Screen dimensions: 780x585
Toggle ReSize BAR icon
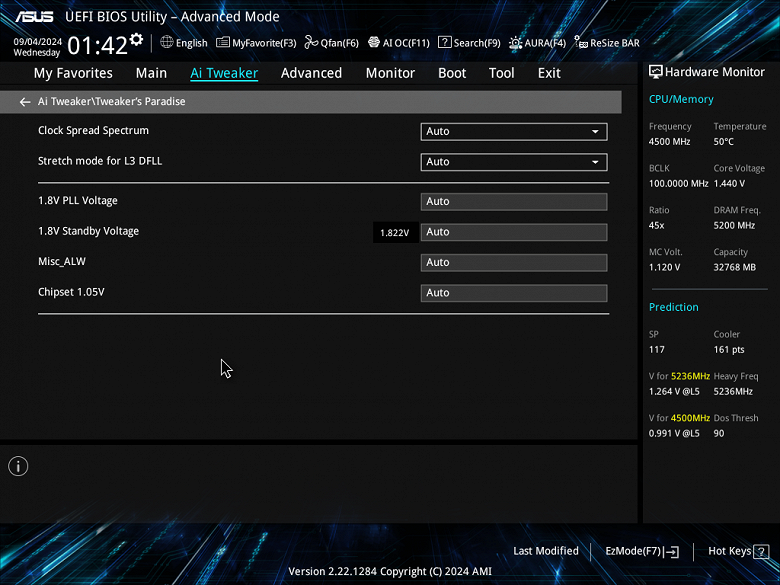pos(581,43)
